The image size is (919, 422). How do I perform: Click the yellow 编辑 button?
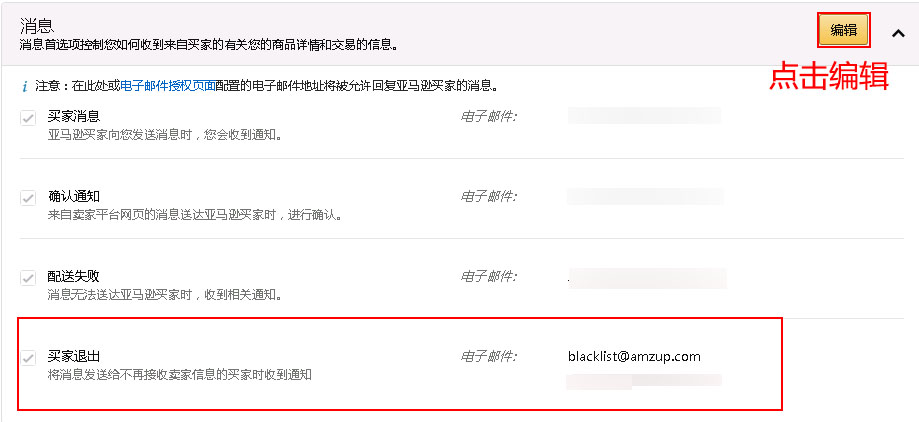(x=843, y=31)
